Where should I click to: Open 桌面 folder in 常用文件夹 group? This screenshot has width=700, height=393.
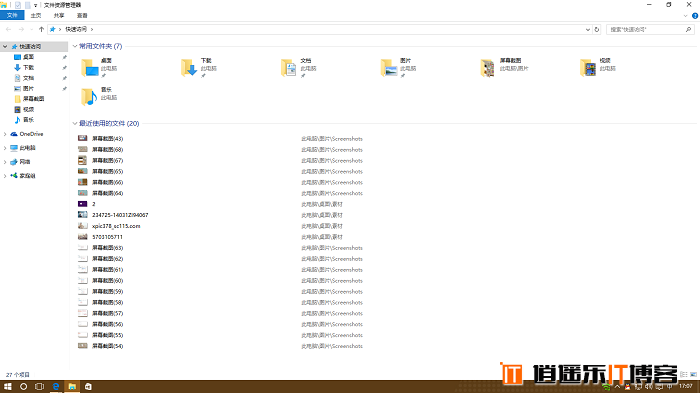pos(100,68)
